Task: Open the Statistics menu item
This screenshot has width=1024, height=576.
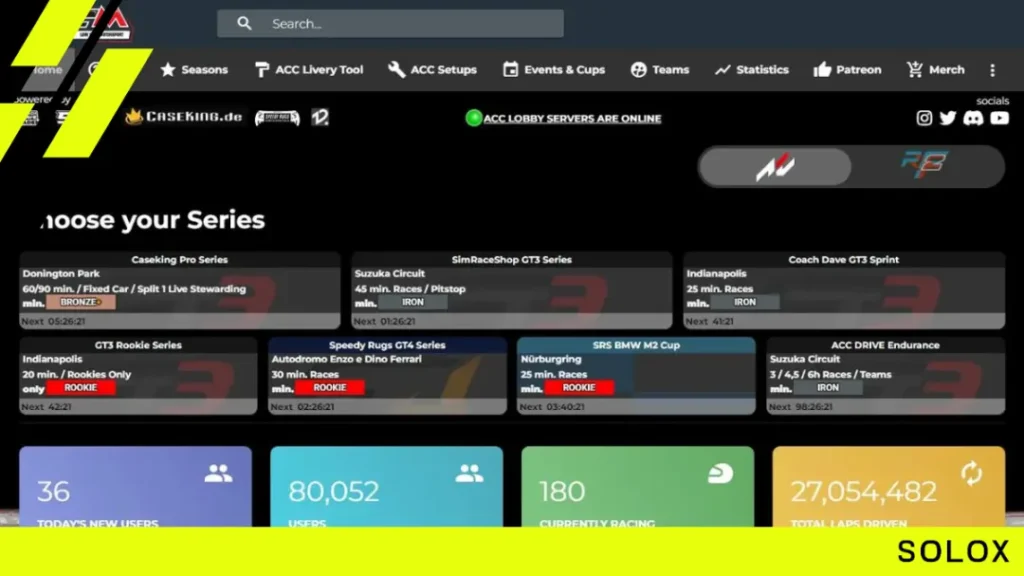Action: (752, 70)
